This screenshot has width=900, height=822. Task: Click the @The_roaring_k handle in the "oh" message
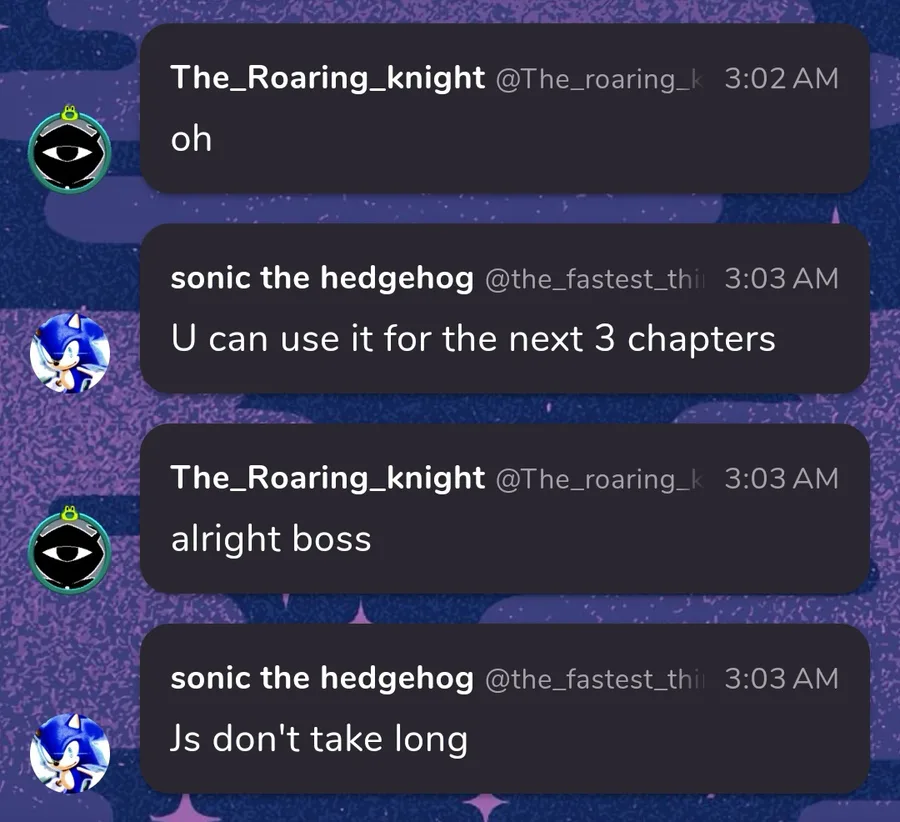click(599, 79)
